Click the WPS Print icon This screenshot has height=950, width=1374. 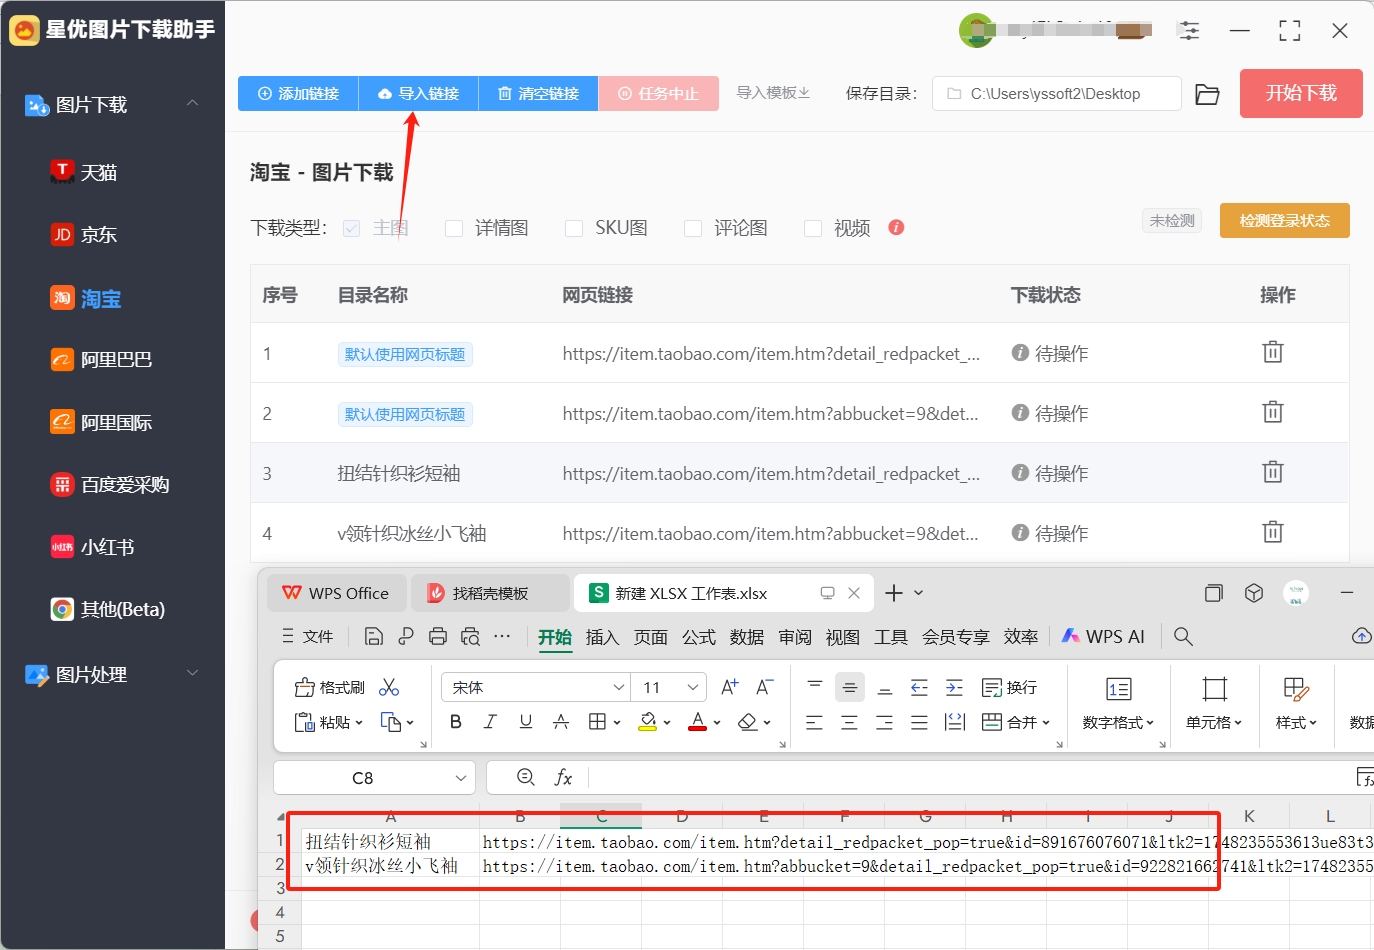click(438, 636)
